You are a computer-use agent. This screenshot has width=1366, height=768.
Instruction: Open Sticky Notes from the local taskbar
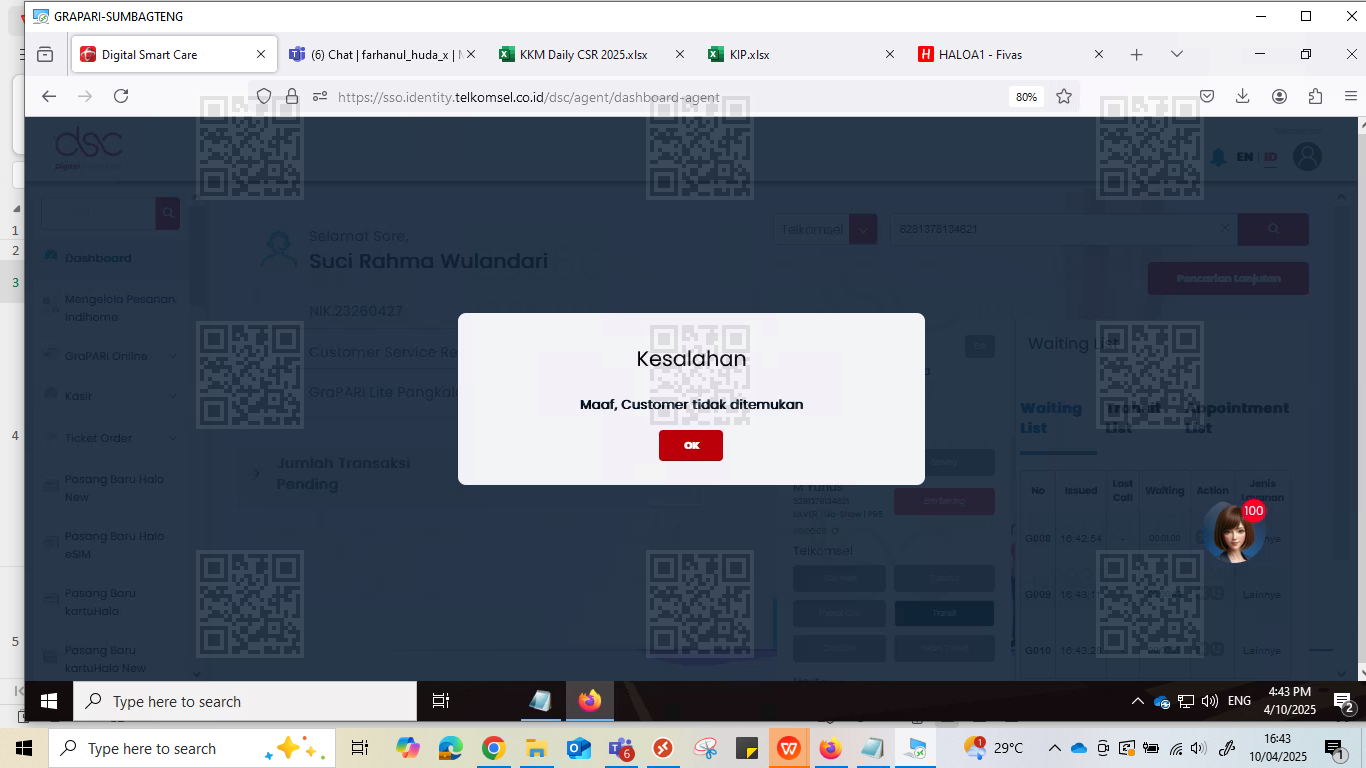(747, 748)
